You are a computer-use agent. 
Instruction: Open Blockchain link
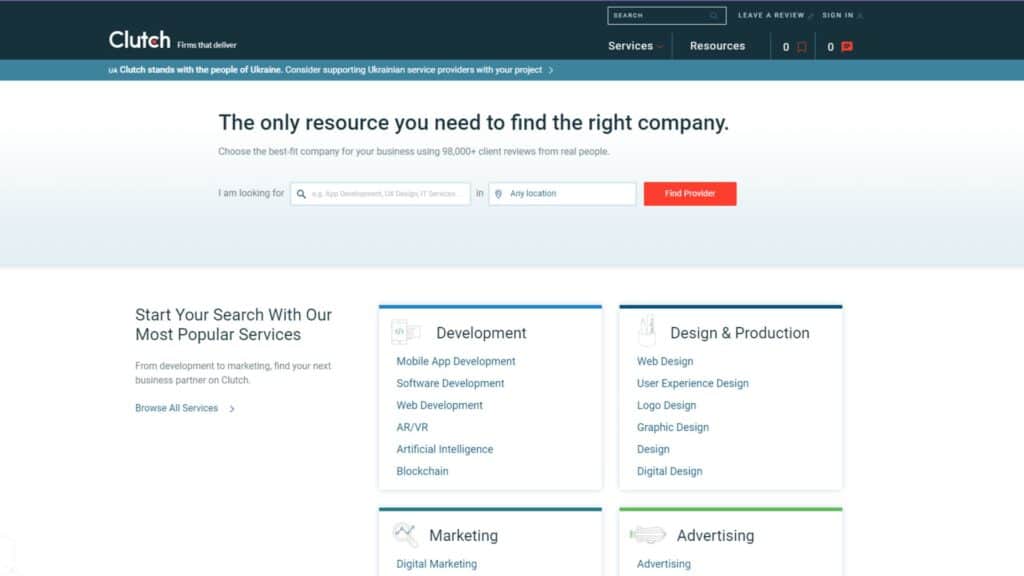(x=422, y=472)
